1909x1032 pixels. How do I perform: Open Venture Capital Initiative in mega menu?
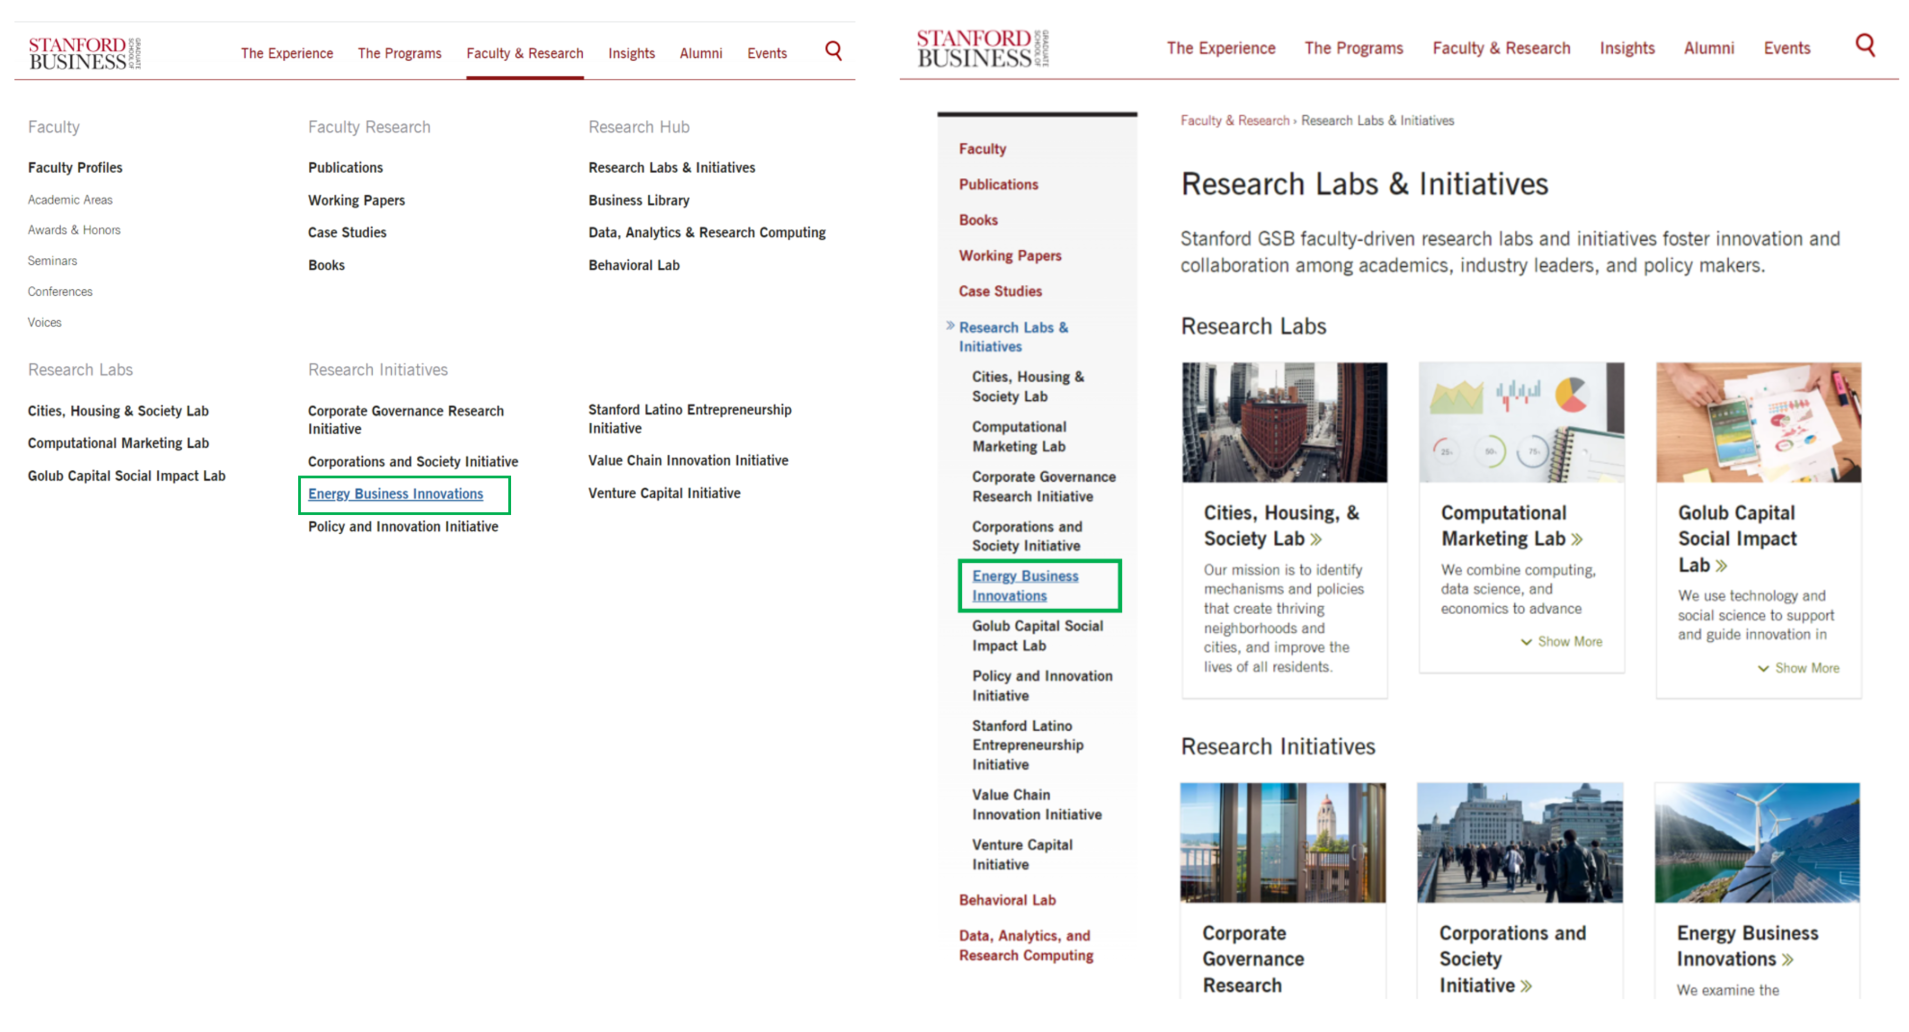coord(664,494)
